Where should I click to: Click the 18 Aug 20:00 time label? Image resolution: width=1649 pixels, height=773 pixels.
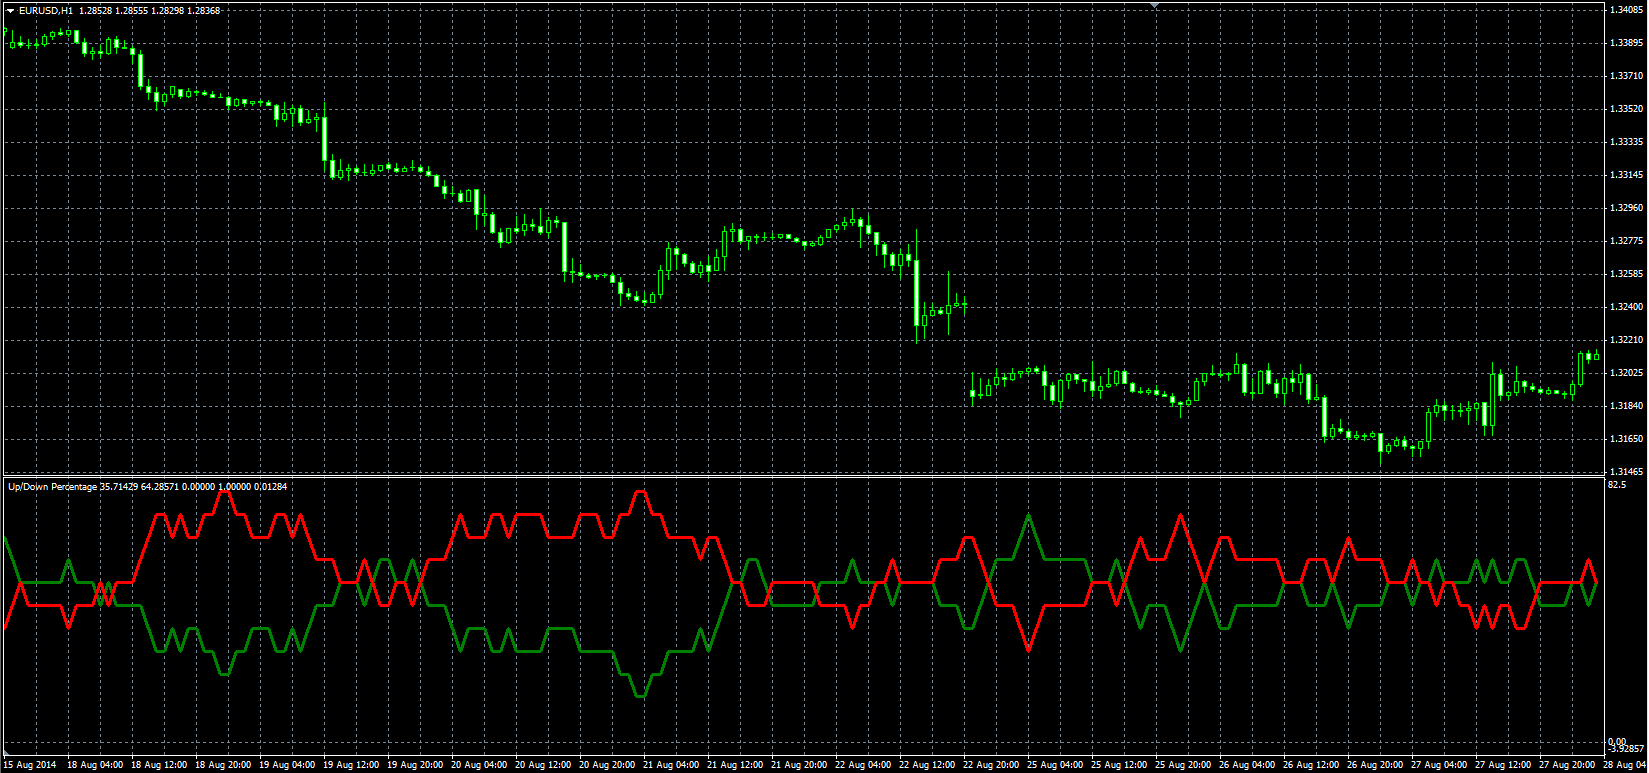pos(223,765)
